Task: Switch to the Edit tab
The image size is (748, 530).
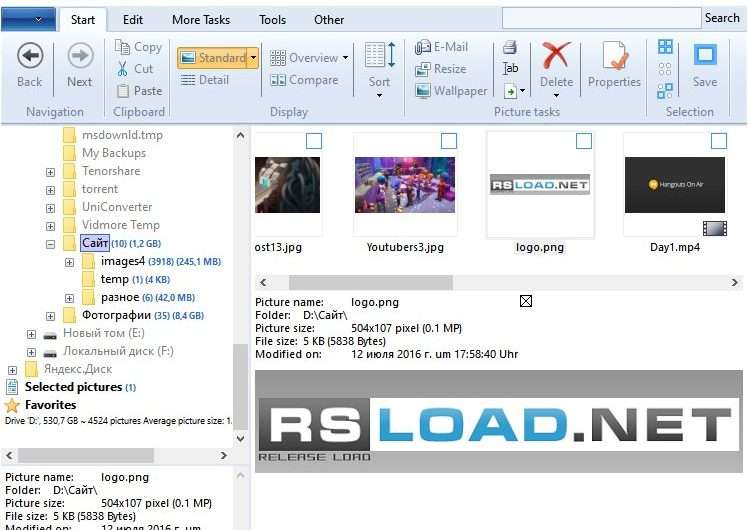Action: coord(133,20)
